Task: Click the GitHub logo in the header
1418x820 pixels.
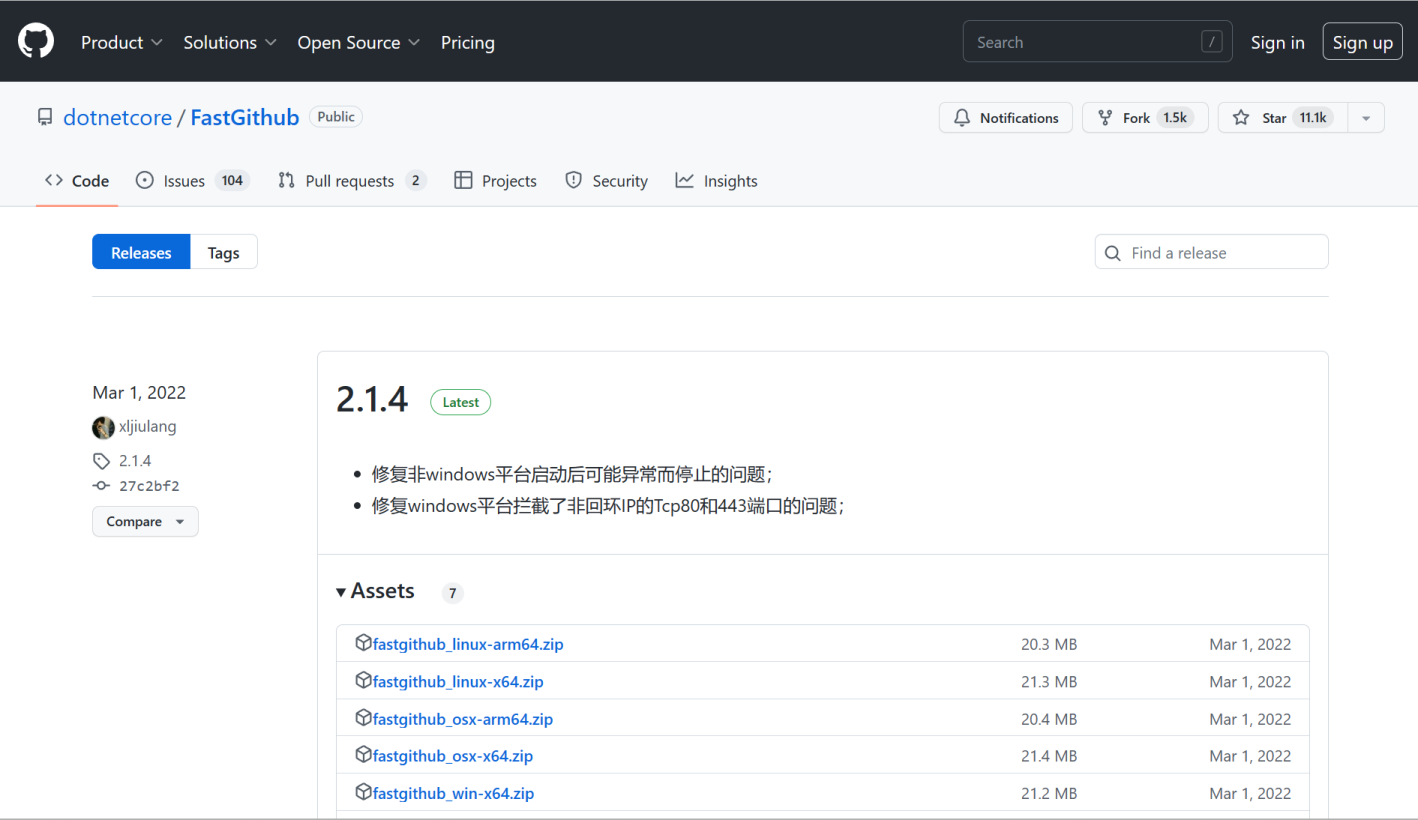Action: point(35,40)
